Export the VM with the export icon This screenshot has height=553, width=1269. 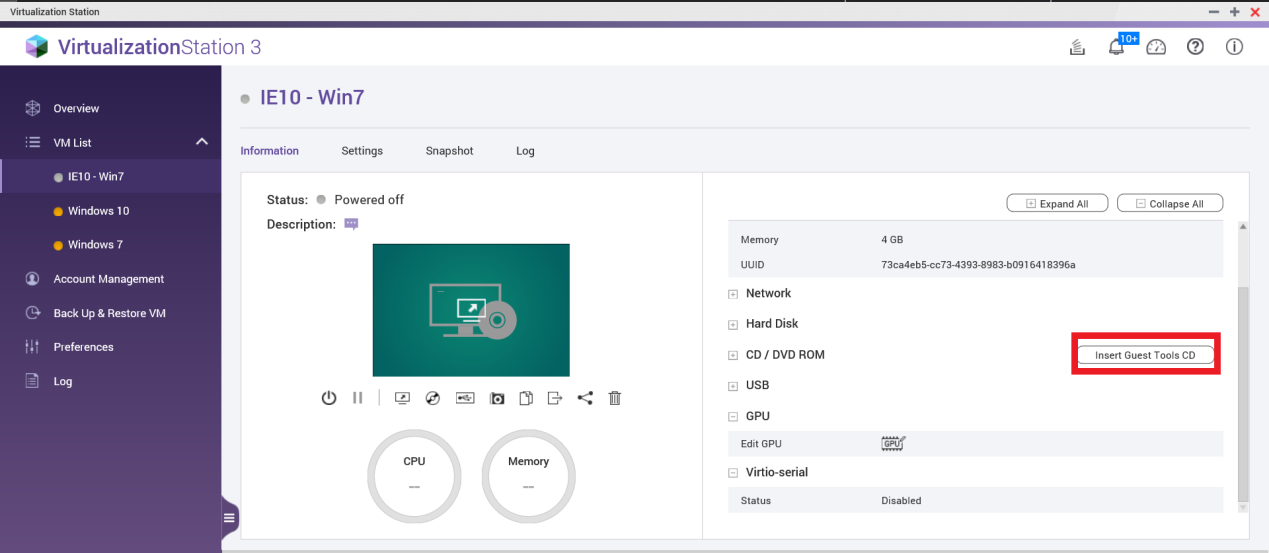point(555,398)
